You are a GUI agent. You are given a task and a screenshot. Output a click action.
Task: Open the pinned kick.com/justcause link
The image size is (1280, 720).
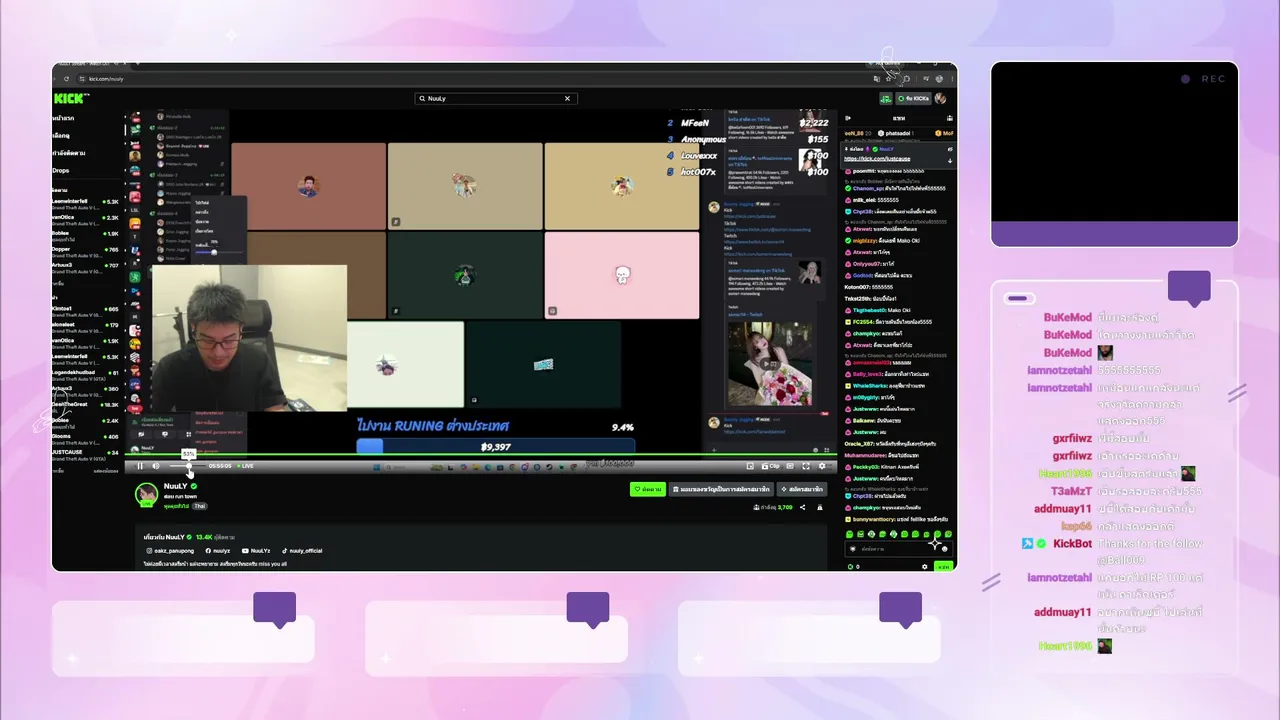coord(877,159)
